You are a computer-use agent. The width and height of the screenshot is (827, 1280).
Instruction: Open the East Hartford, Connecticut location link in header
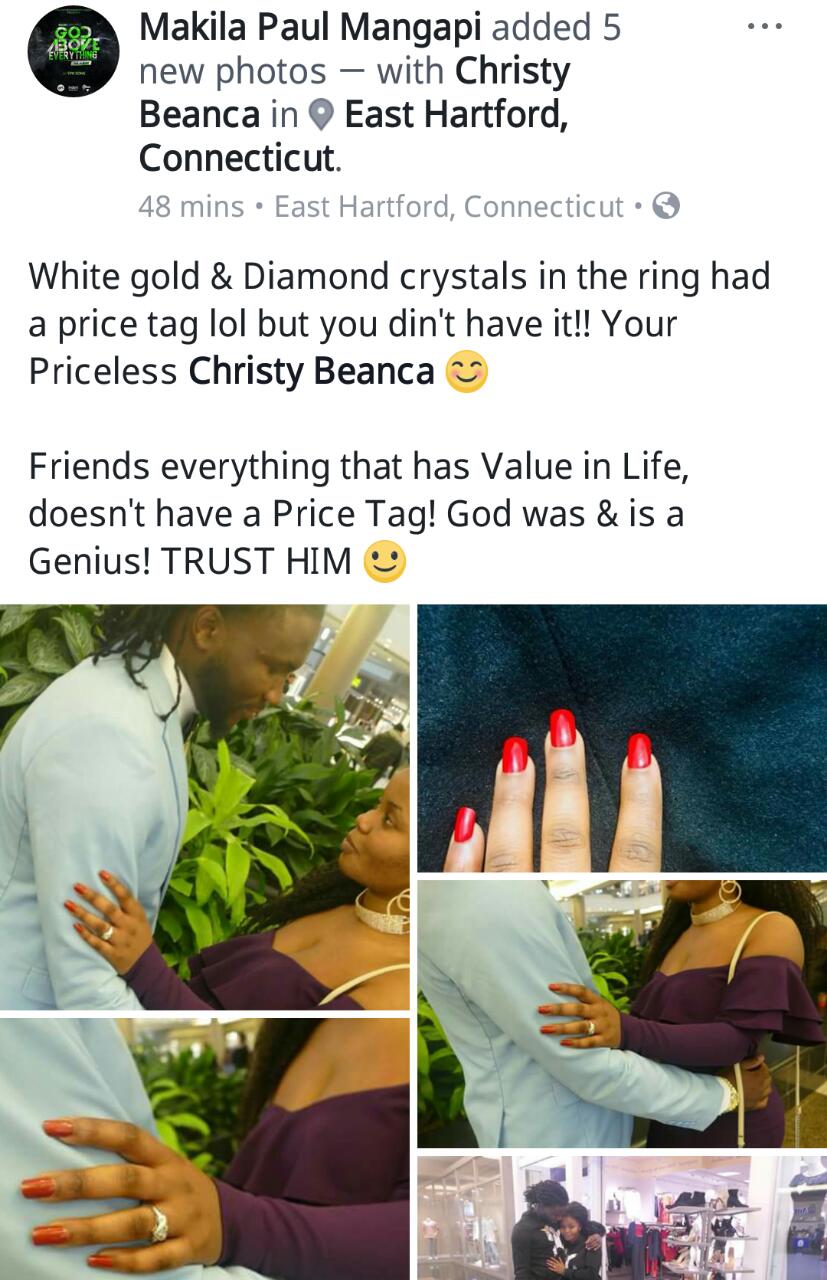click(354, 136)
